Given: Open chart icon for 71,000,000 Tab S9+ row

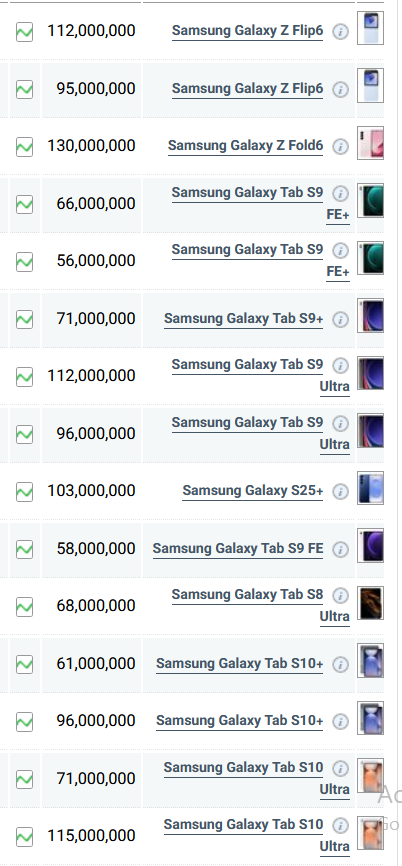Looking at the screenshot, I should pos(24,319).
